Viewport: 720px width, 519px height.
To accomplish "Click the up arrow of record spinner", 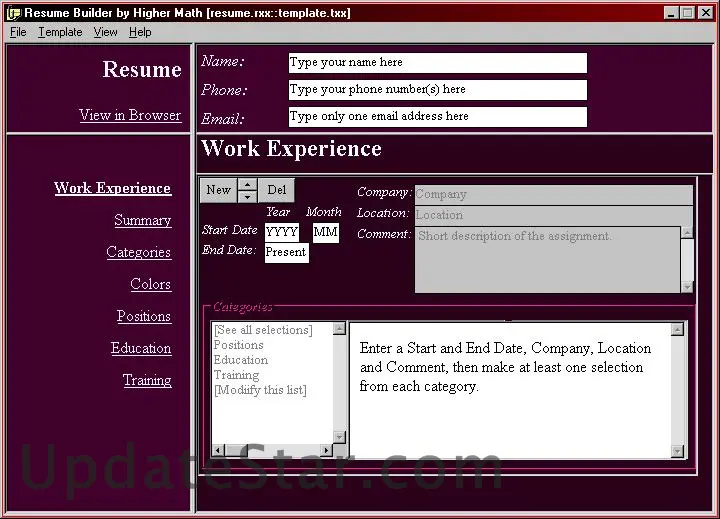I will (x=248, y=184).
